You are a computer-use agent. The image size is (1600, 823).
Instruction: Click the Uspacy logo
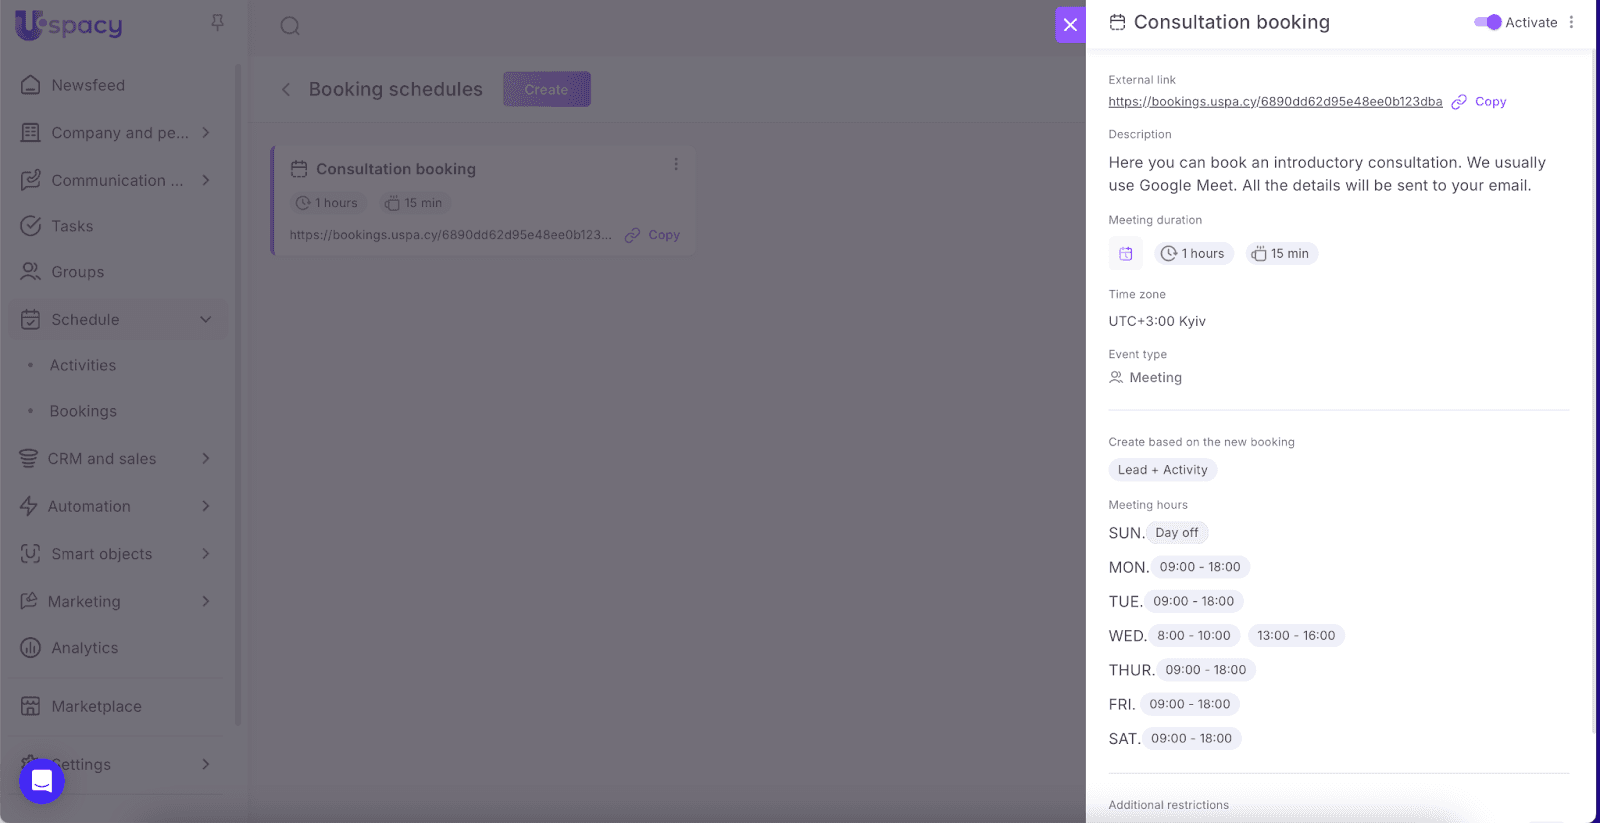point(69,25)
